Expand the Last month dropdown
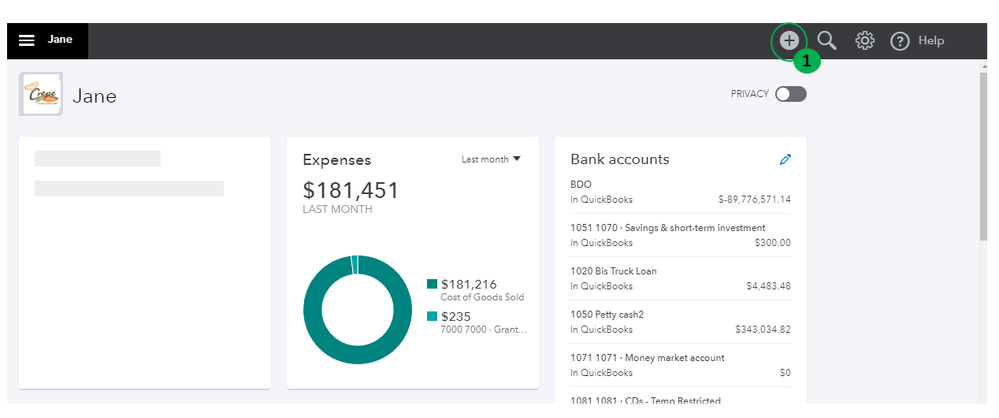The width and height of the screenshot is (999, 418). pos(491,159)
